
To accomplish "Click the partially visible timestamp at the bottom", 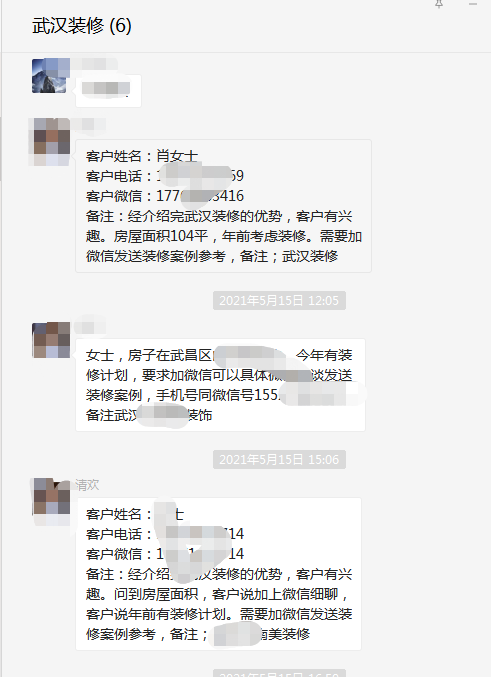I will coord(279,674).
